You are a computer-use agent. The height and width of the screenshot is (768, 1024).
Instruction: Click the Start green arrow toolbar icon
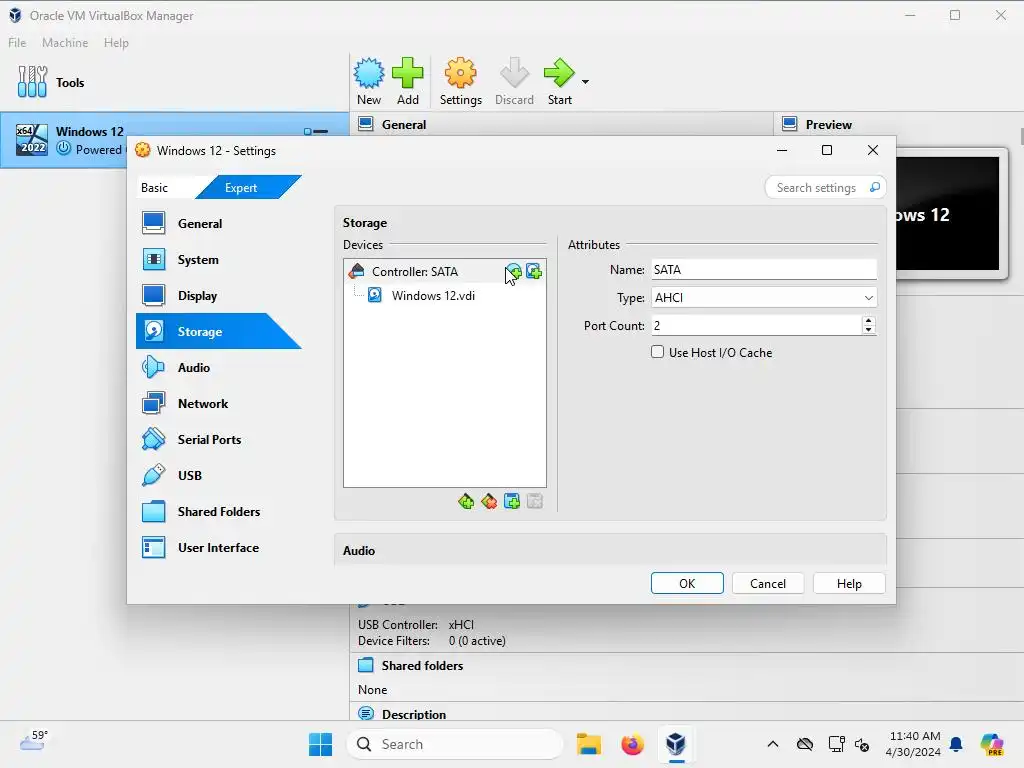tap(560, 82)
